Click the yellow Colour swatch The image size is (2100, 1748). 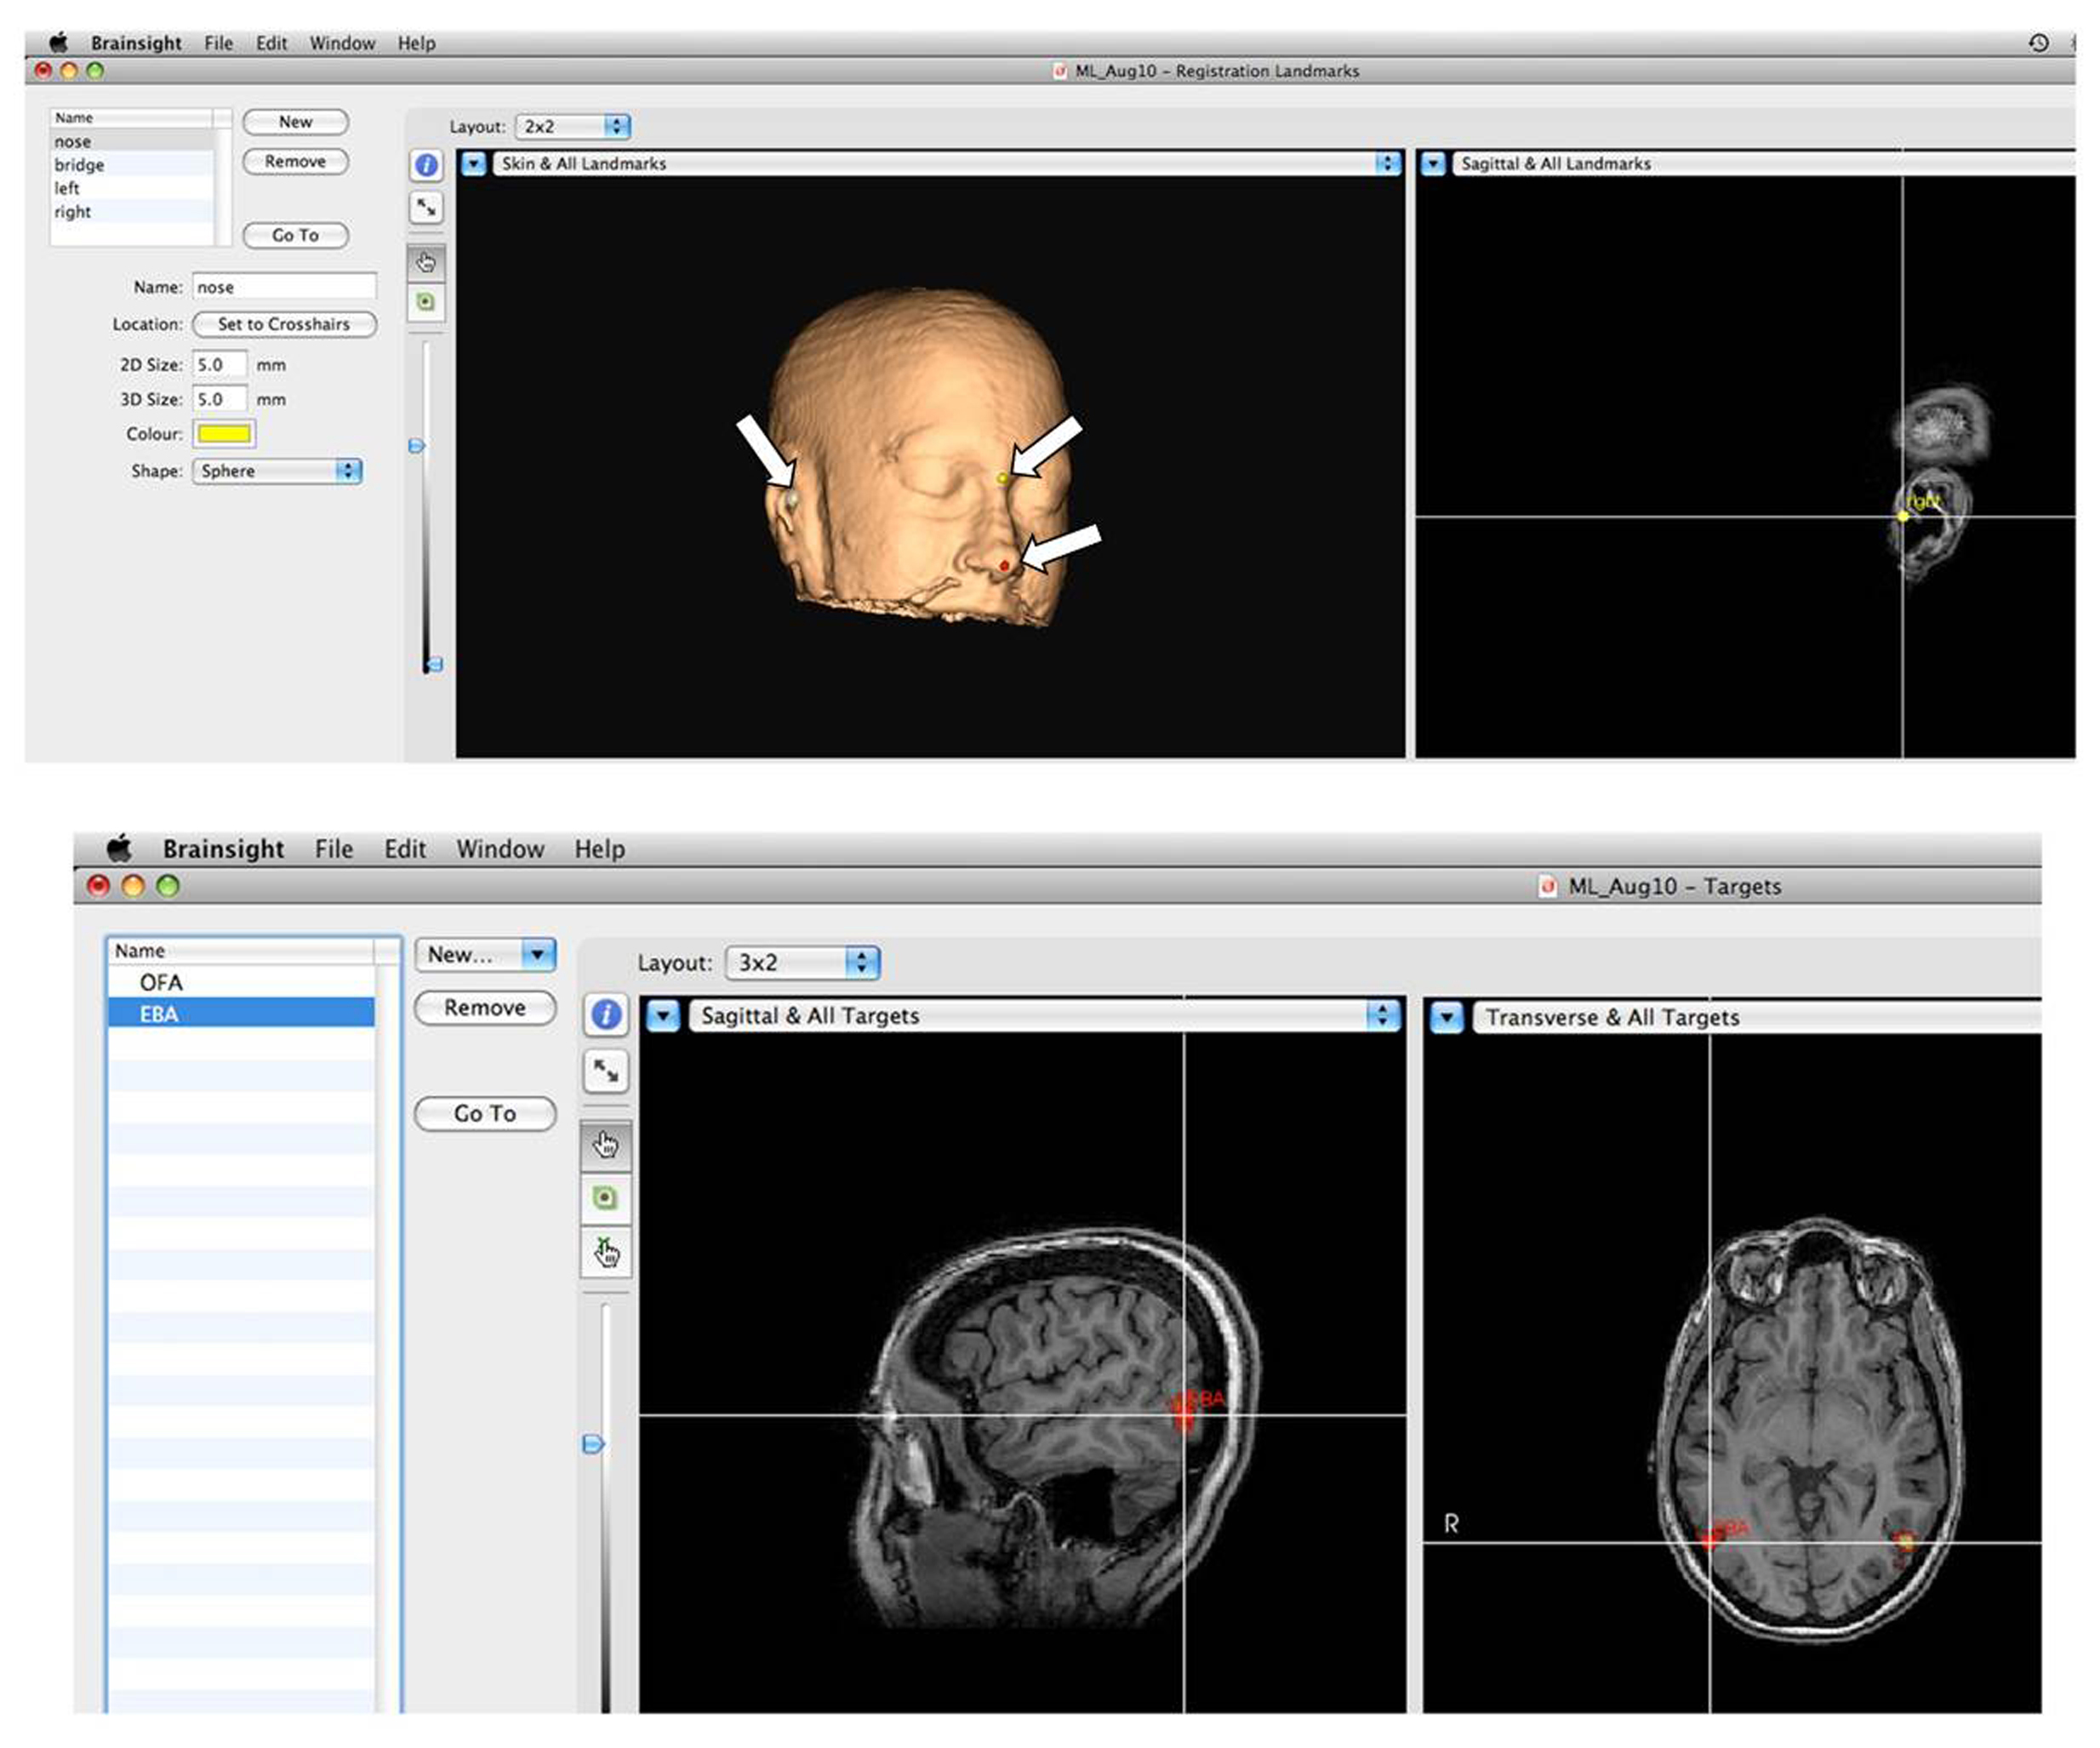(x=224, y=434)
